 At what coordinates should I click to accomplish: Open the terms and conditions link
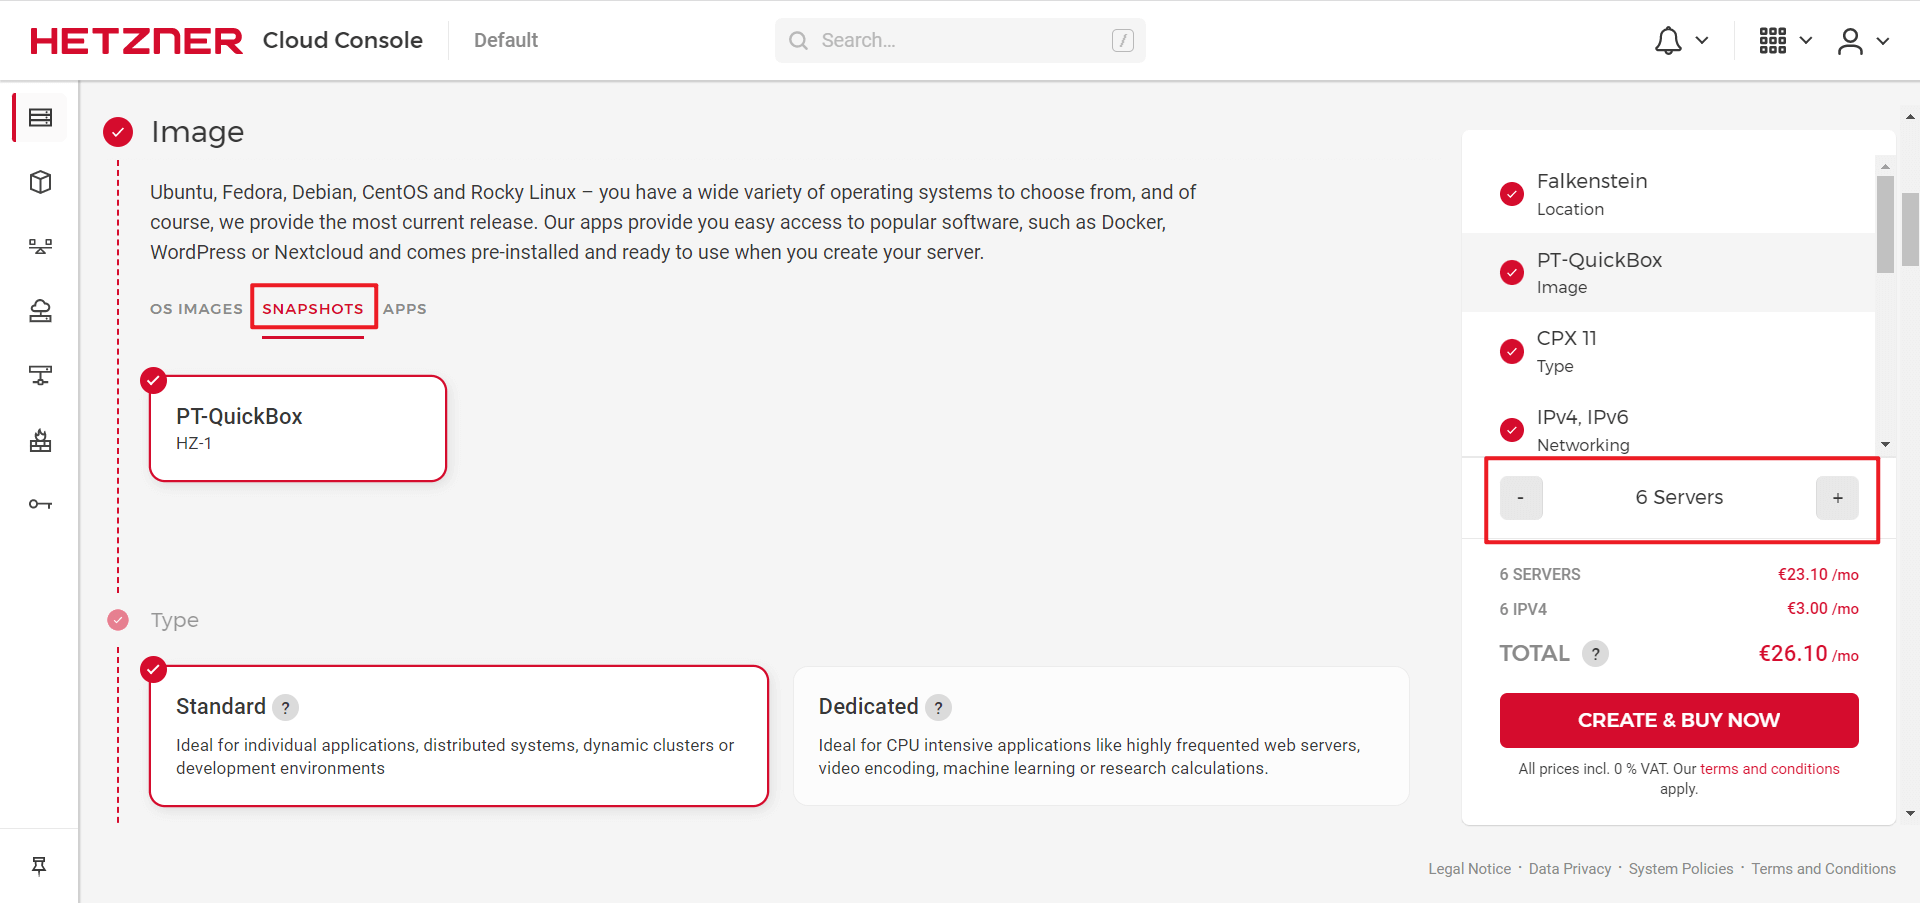coord(1769,769)
